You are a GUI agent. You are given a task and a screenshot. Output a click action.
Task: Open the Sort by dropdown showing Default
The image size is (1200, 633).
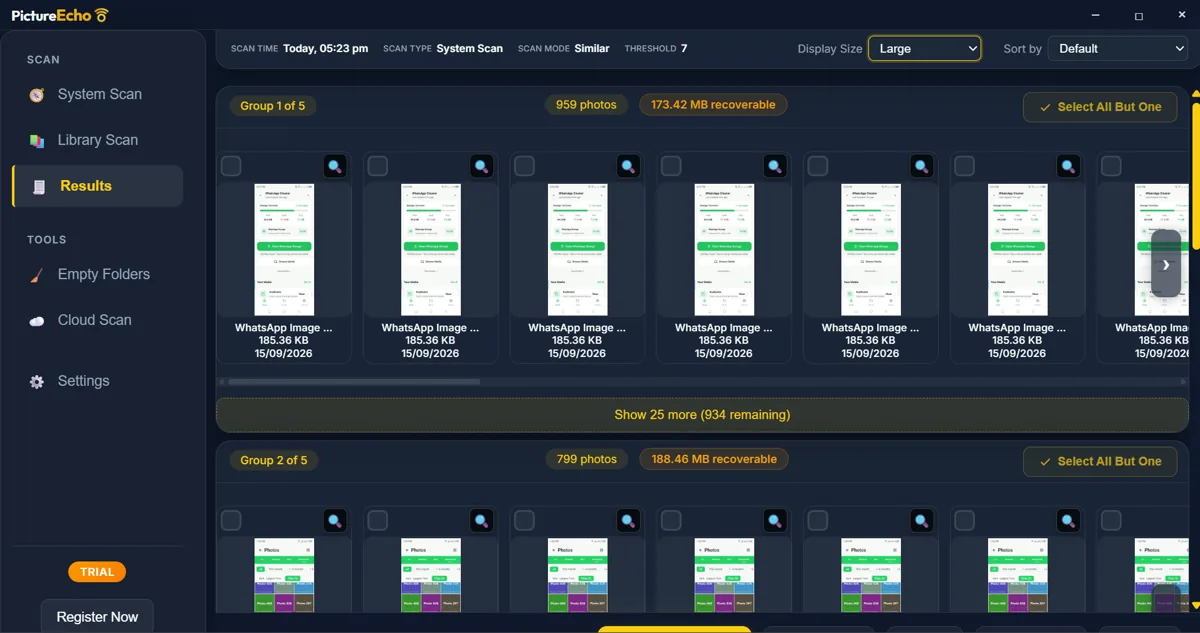click(1117, 48)
